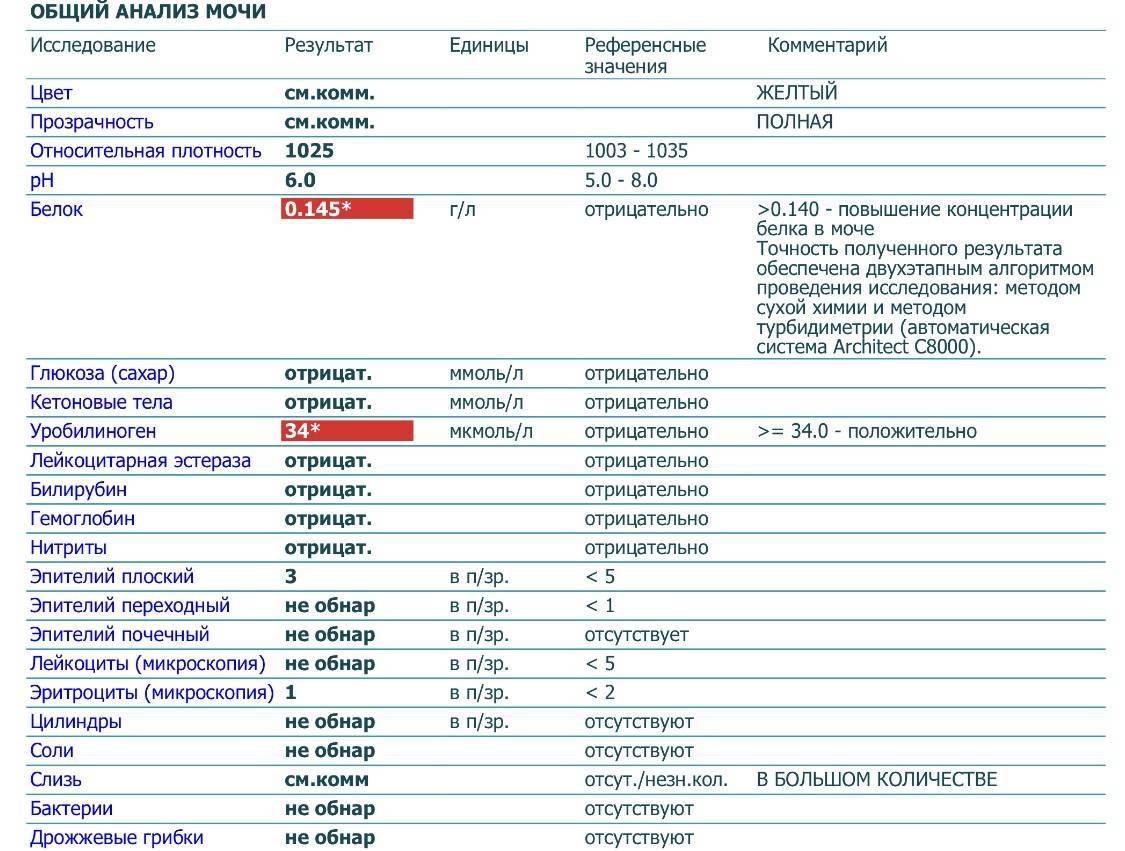The image size is (1125, 851).
Task: Click the 'ЖЕЛТЫЙ' comment value
Action: click(x=796, y=93)
